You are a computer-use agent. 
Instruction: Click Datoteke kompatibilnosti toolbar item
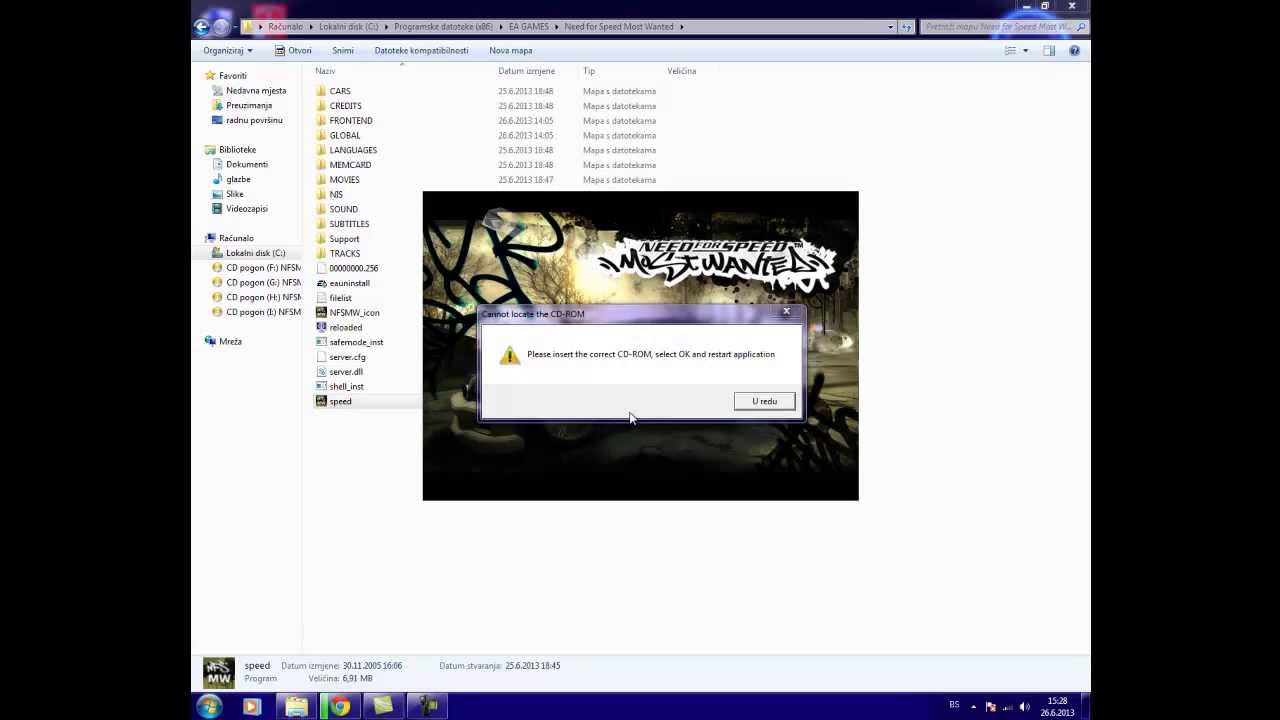[x=421, y=50]
